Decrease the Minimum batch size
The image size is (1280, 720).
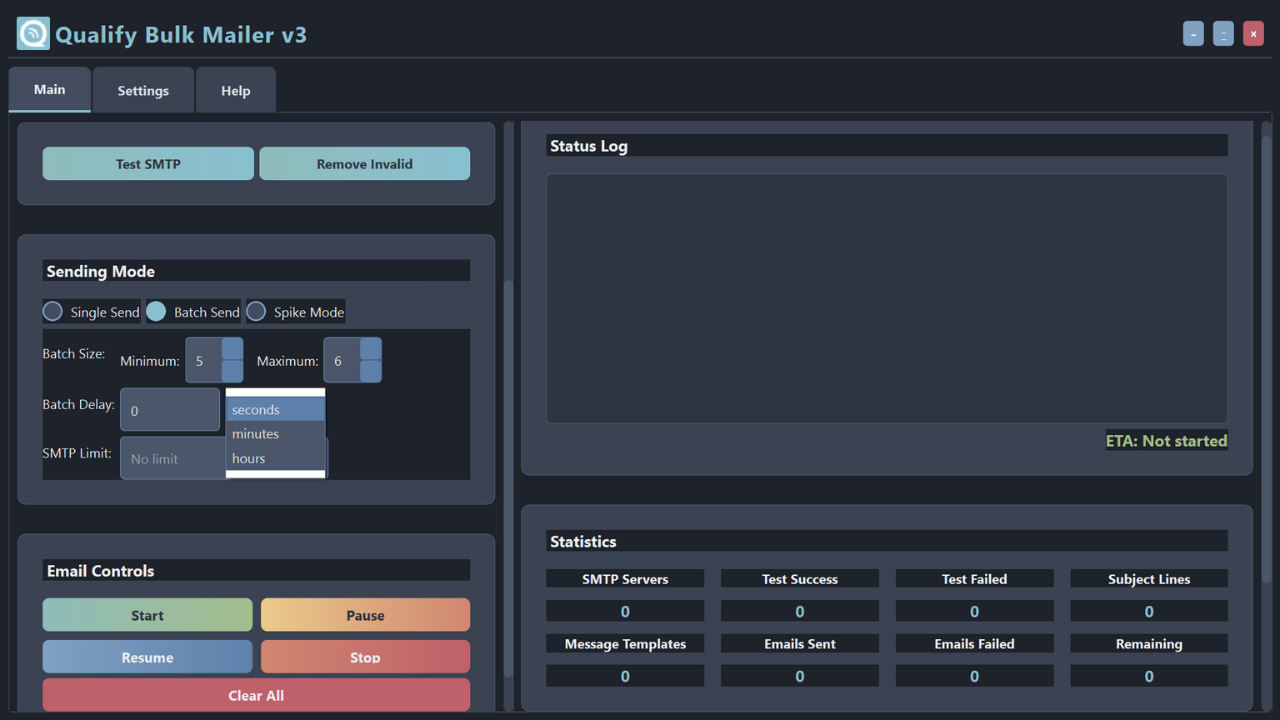(x=232, y=372)
